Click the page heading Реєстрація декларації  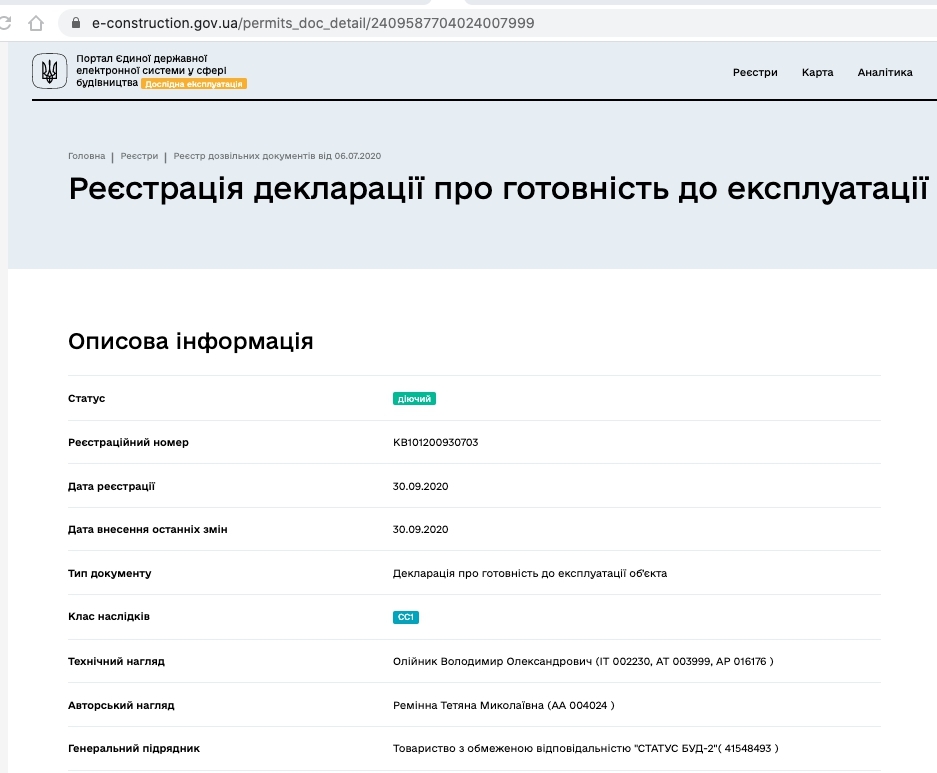coord(498,189)
